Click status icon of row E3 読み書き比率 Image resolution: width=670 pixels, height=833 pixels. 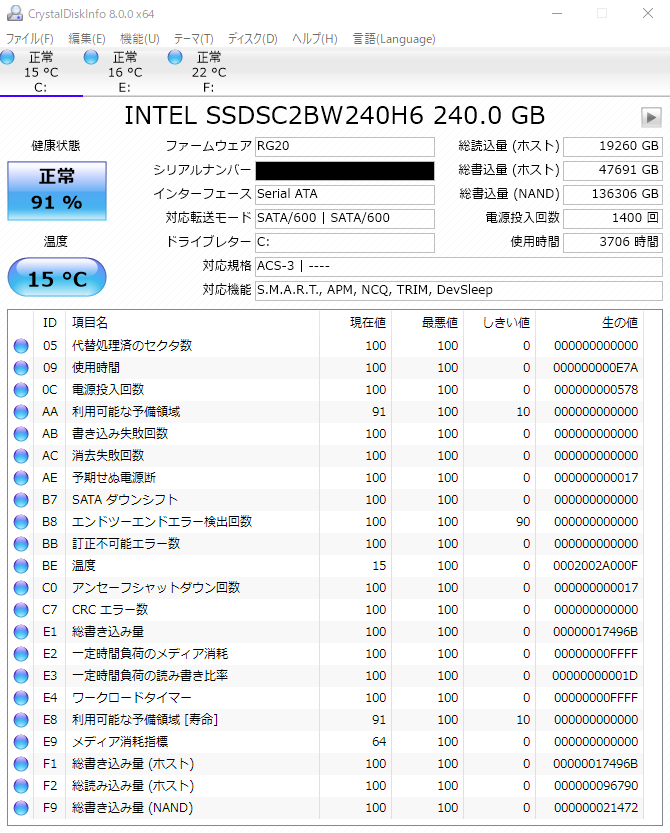pyautogui.click(x=21, y=676)
